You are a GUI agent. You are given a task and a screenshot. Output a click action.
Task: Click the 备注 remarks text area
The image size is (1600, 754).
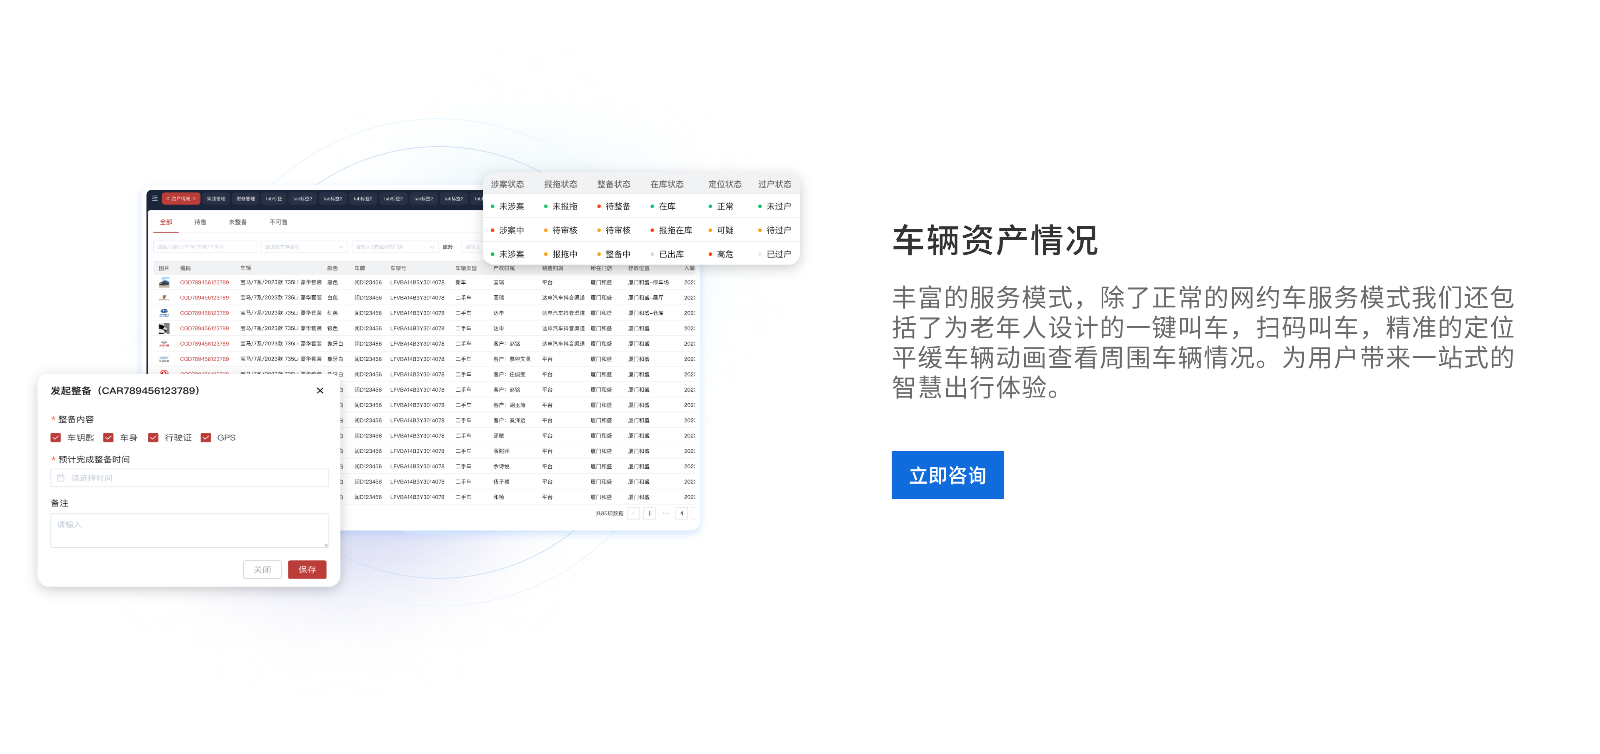[x=189, y=530]
